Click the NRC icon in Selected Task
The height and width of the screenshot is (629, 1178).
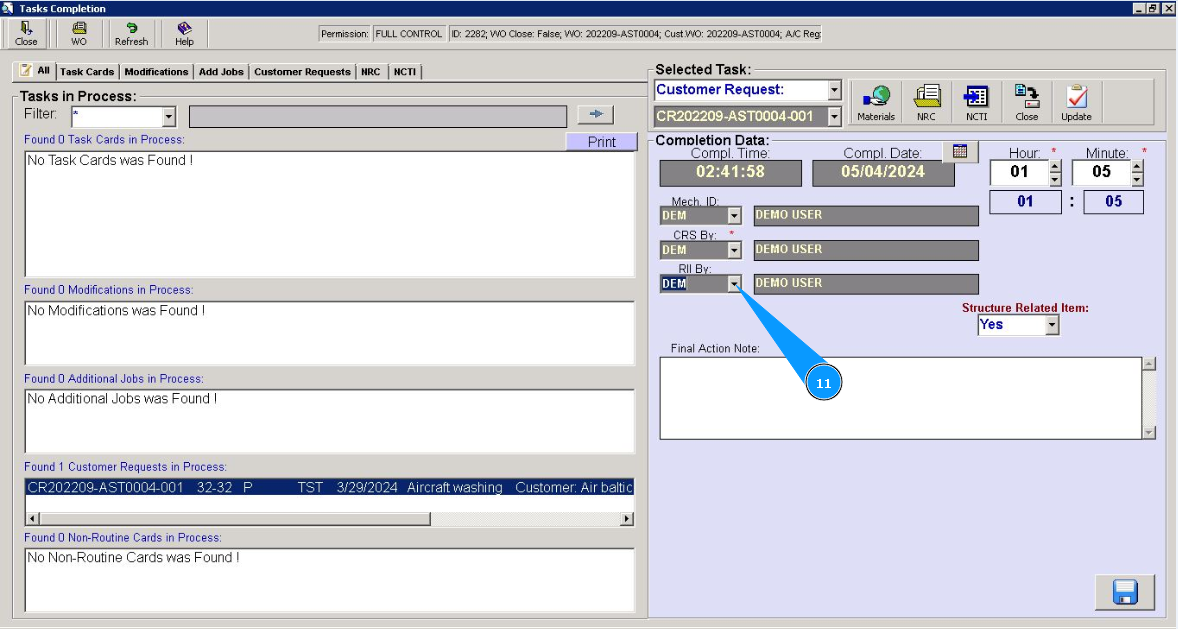[x=926, y=102]
